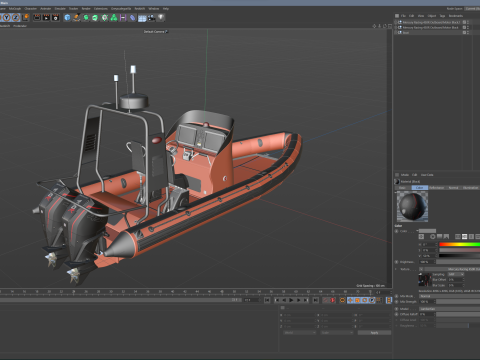Viewport: 480px width, 360px height.
Task: Click the red Record Active Objects icon
Action: [x=326, y=300]
